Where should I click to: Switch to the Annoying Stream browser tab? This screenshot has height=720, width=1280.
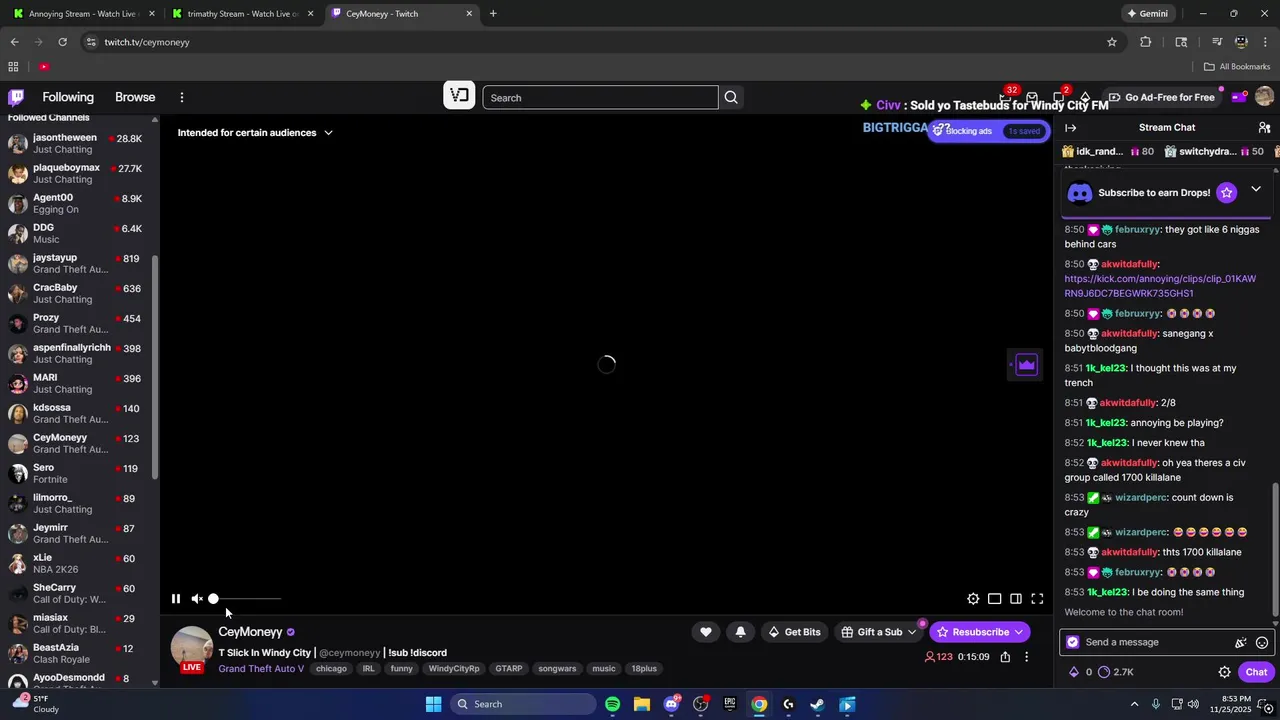[82, 14]
